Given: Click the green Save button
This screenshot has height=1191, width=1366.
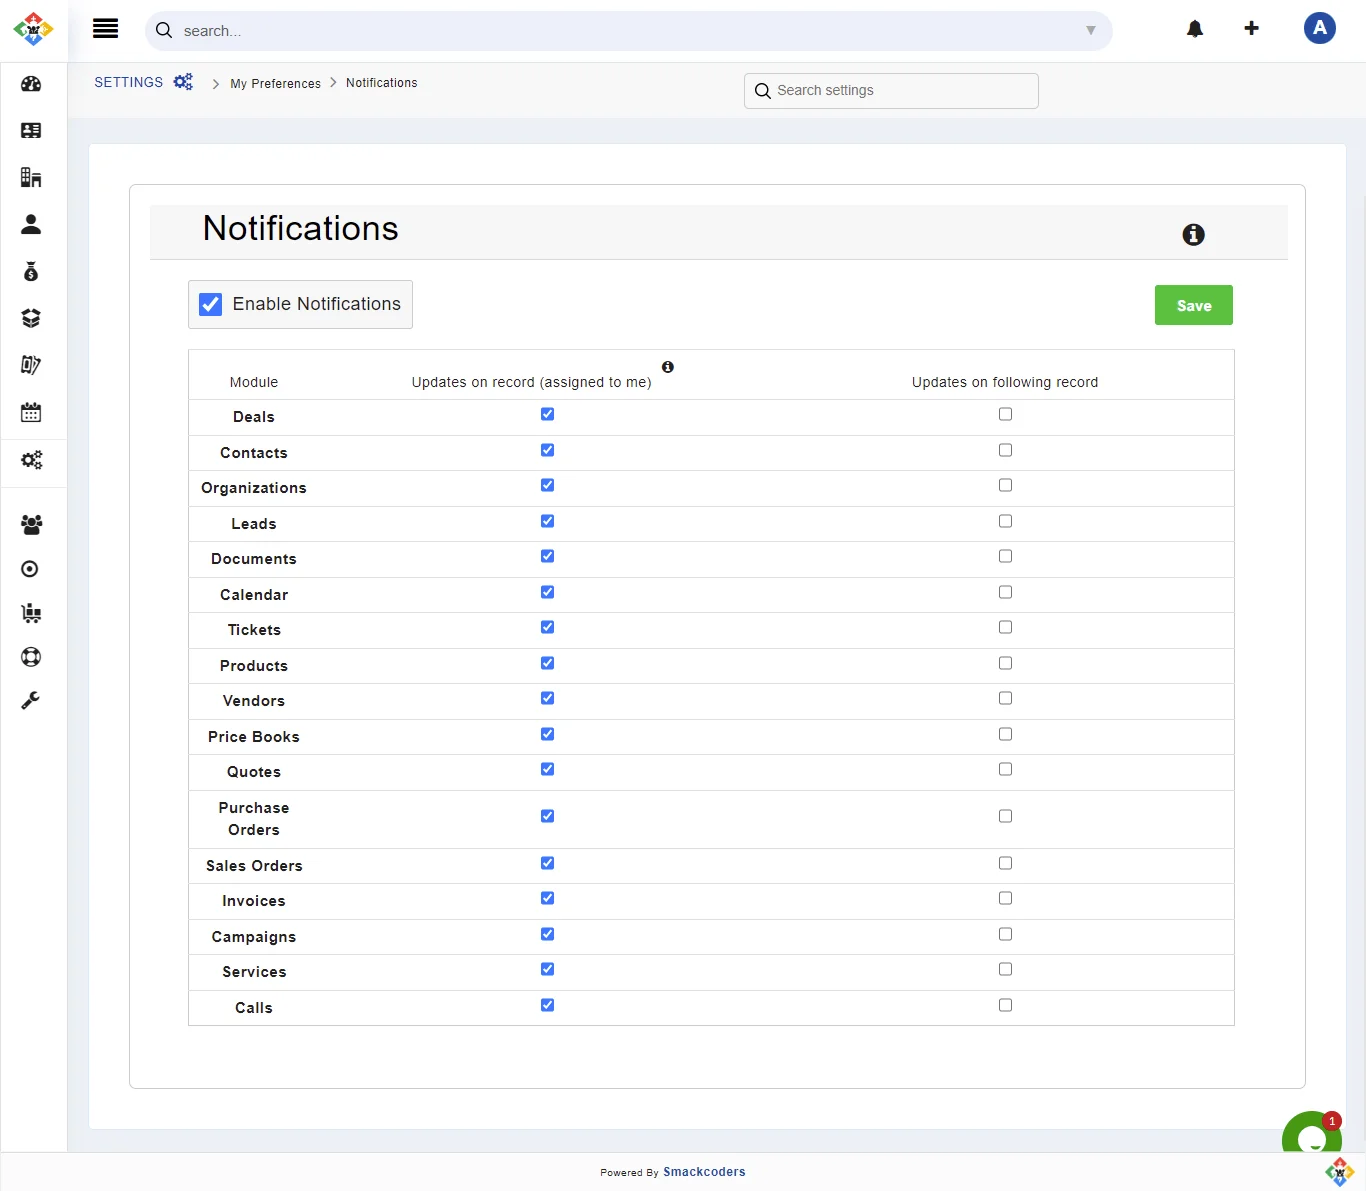Looking at the screenshot, I should (x=1193, y=305).
